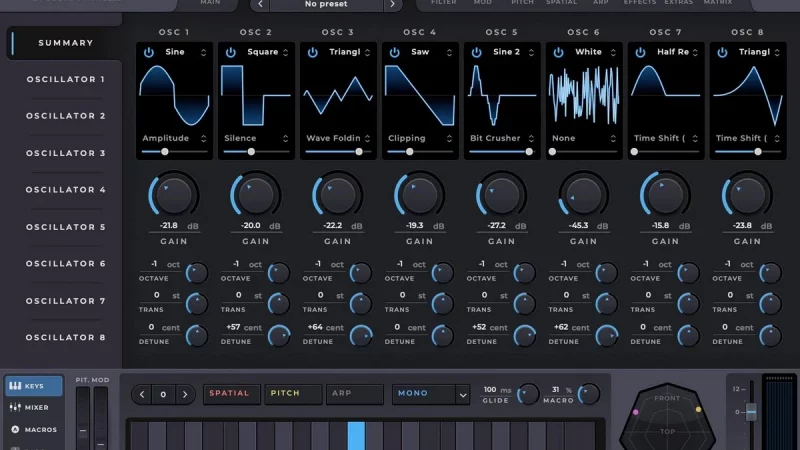Click the OSC 3 Wave Folding amount slider
The image size is (800, 450).
[358, 152]
